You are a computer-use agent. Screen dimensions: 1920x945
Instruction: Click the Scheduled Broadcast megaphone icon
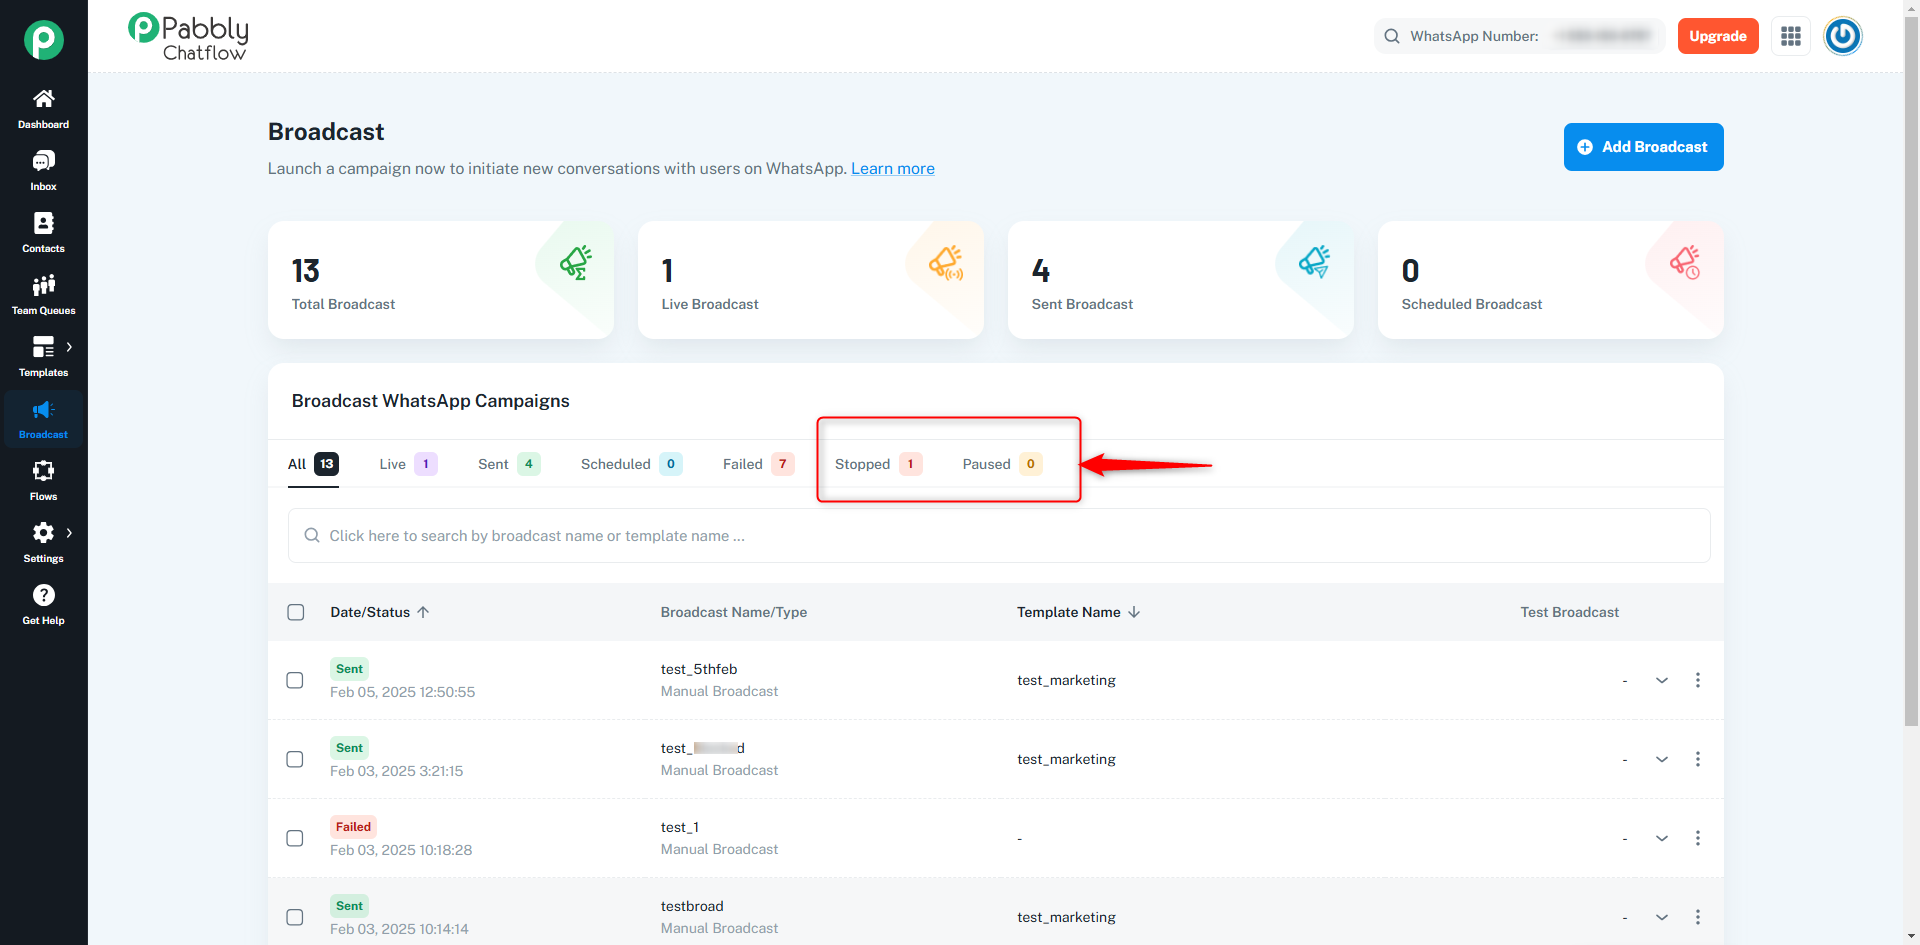(1685, 262)
